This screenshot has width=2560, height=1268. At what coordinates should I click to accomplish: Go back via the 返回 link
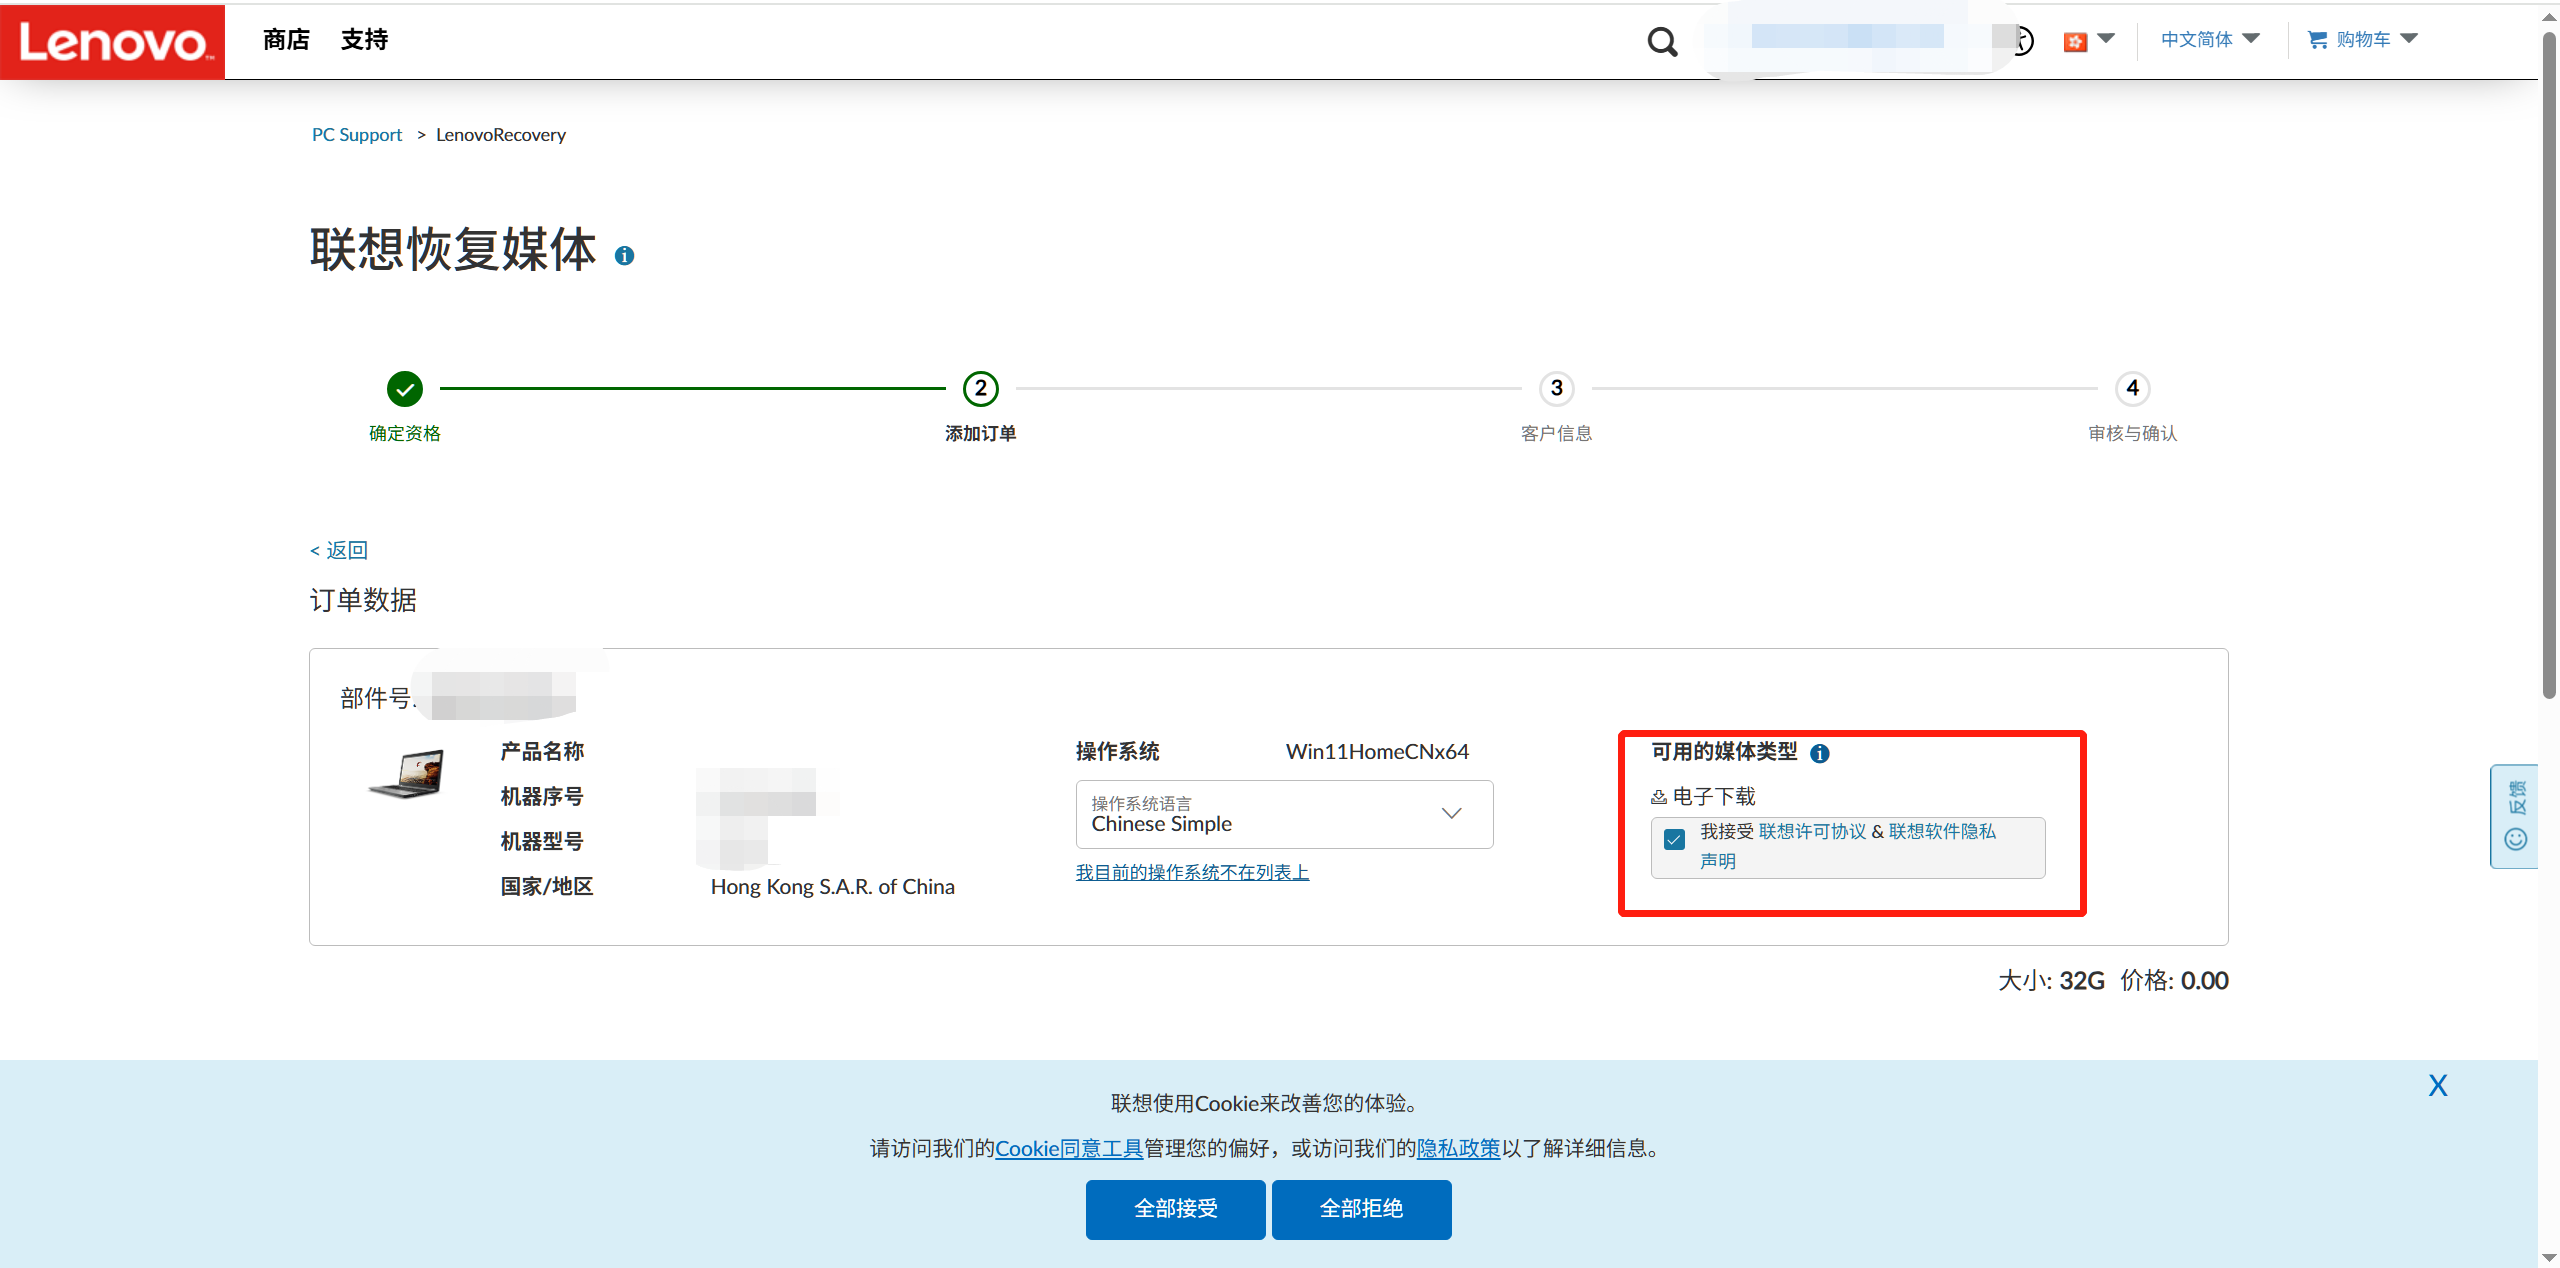pyautogui.click(x=340, y=550)
